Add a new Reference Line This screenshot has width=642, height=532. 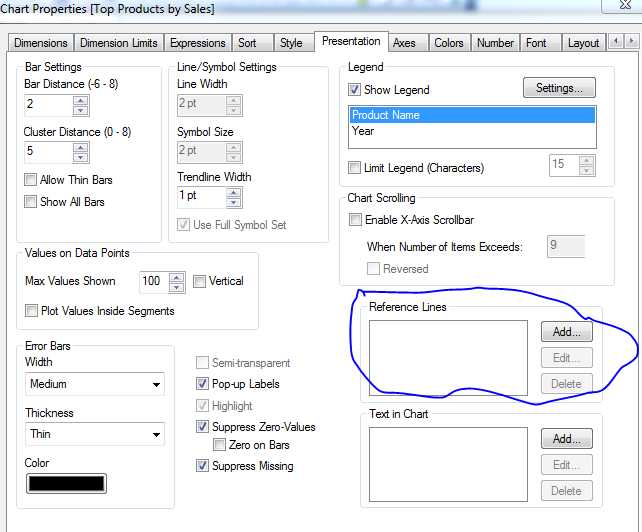[567, 332]
